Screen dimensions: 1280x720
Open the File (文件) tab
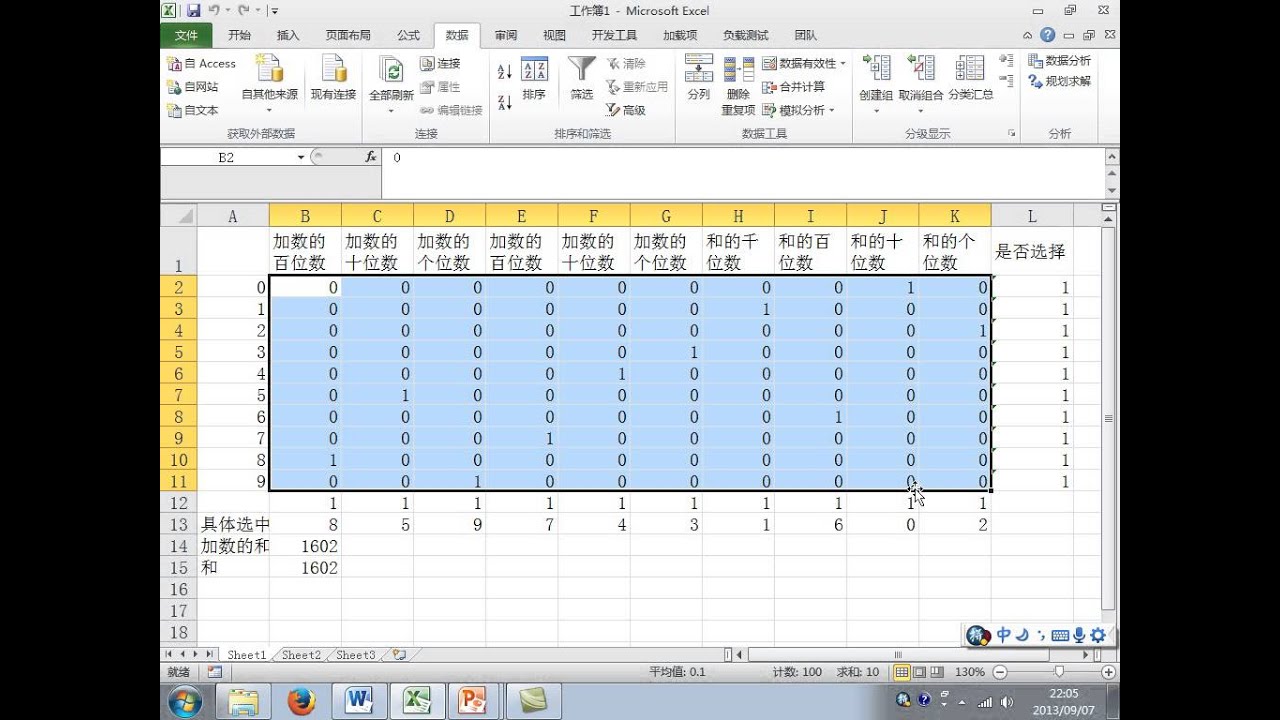coord(186,35)
